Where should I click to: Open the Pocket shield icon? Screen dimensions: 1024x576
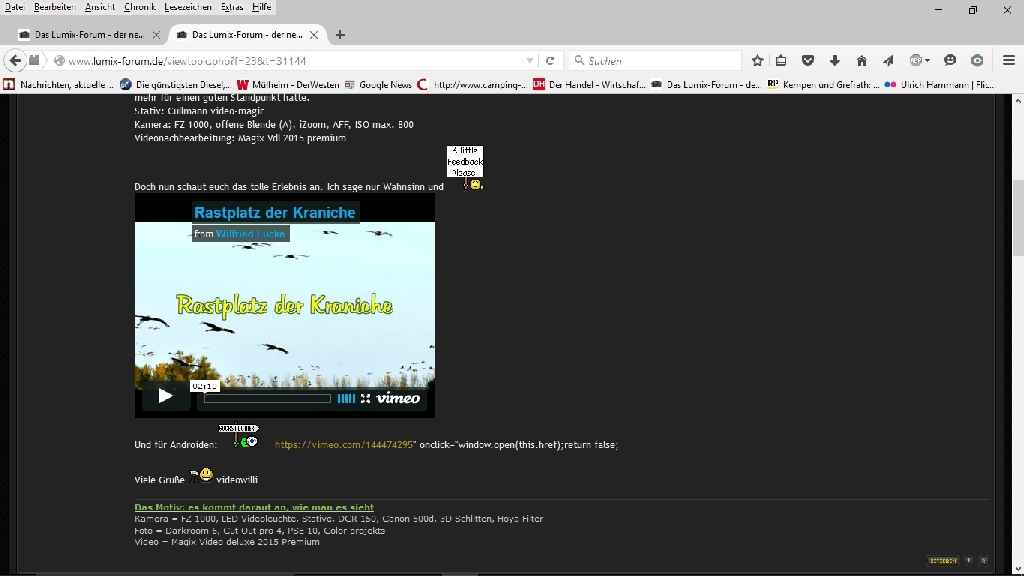808,61
